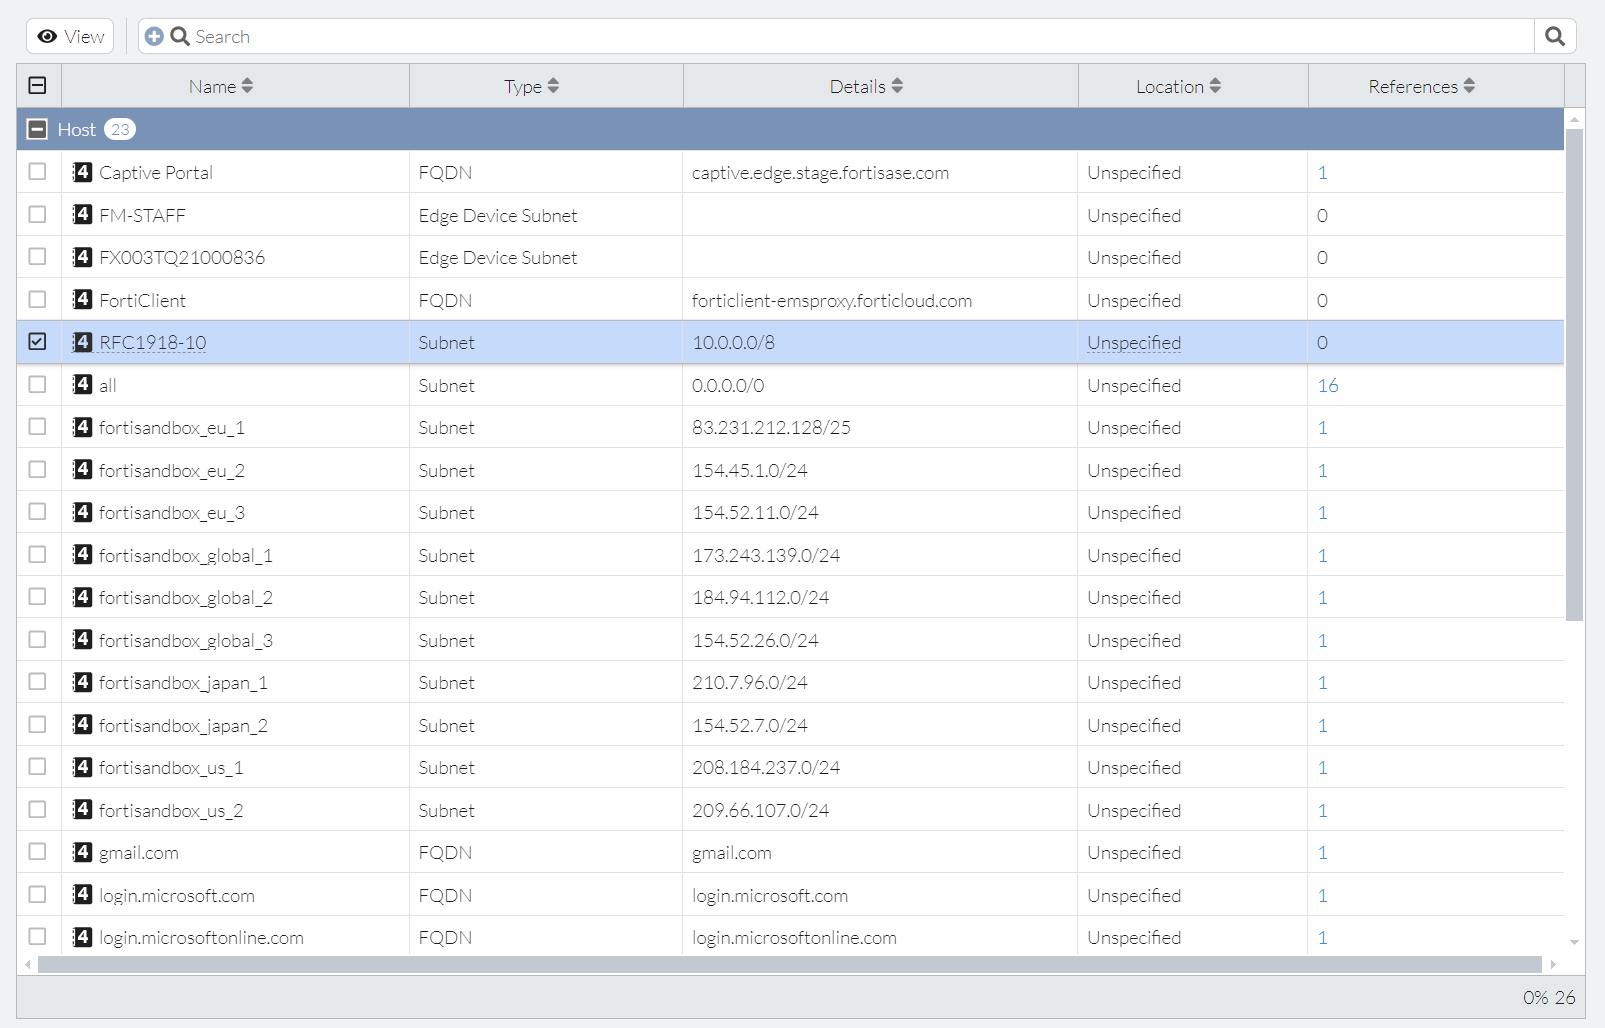The image size is (1605, 1028).
Task: Toggle the select-all checkbox in the header
Action: point(37,85)
